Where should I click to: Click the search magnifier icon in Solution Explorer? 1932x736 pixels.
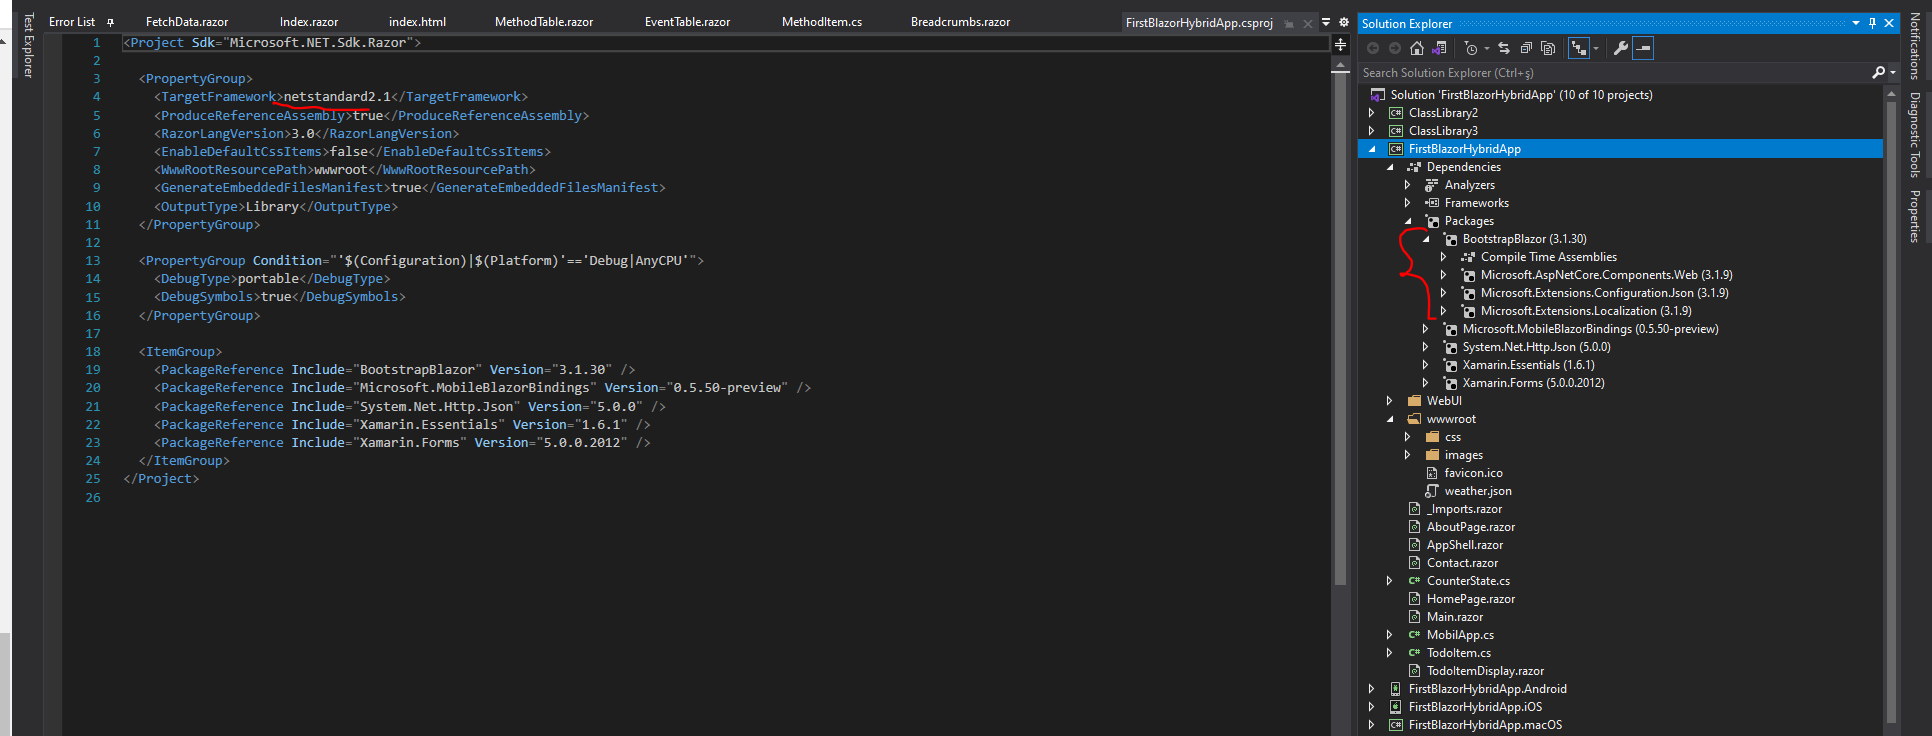click(1878, 72)
